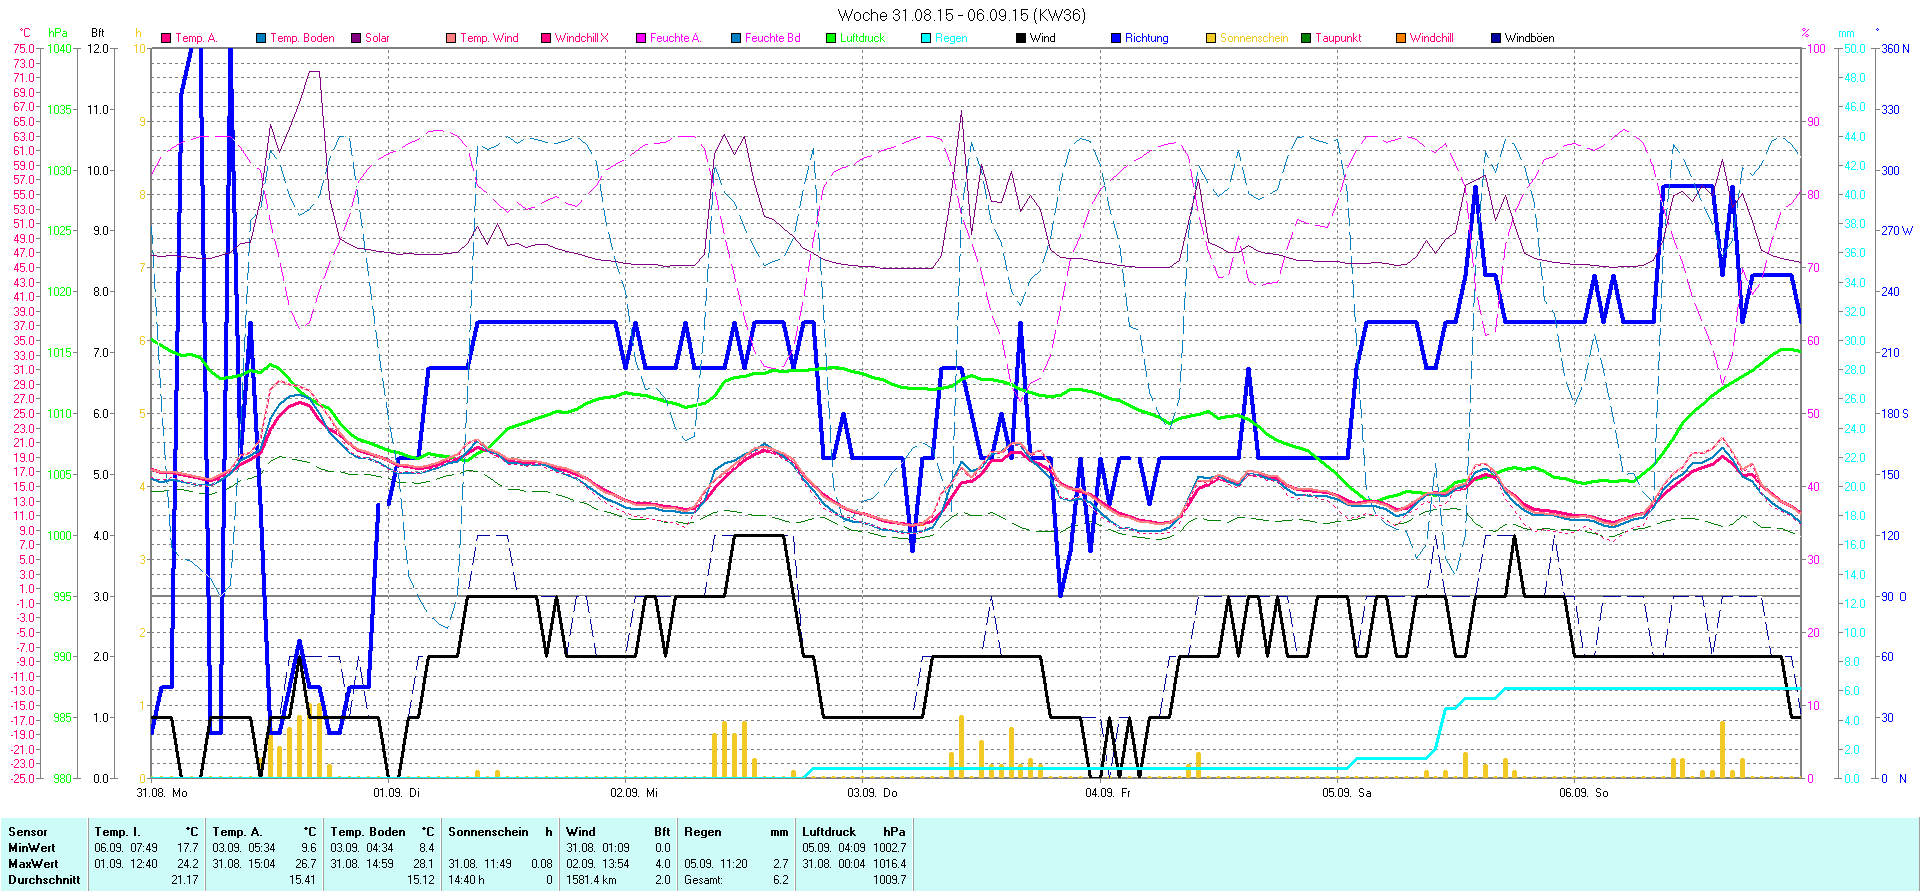The width and height of the screenshot is (1920, 891).
Task: Click the chart title Woche 31.08.15 - 06.09.15
Action: click(x=960, y=15)
